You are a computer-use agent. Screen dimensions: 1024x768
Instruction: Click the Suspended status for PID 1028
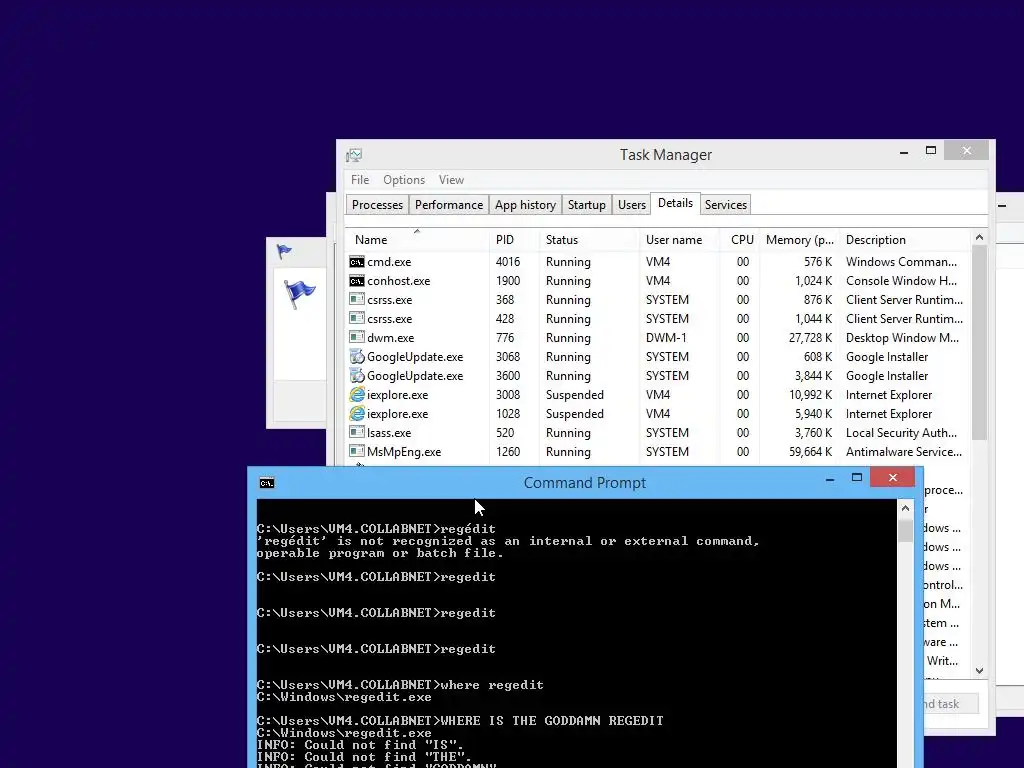[575, 413]
